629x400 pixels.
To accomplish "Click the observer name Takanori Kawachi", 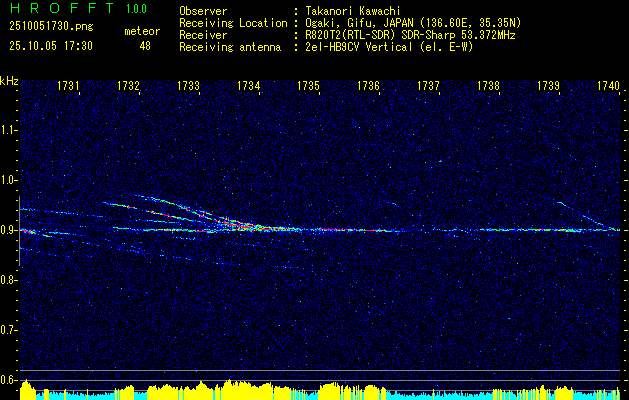I will (353, 11).
